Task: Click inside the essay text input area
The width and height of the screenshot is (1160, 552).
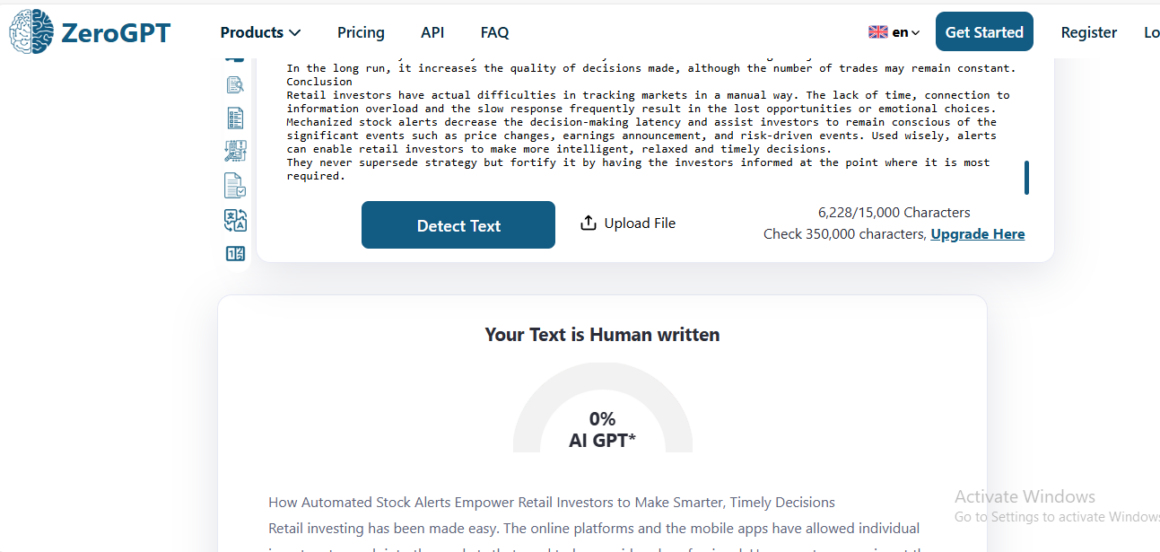Action: [x=640, y=120]
